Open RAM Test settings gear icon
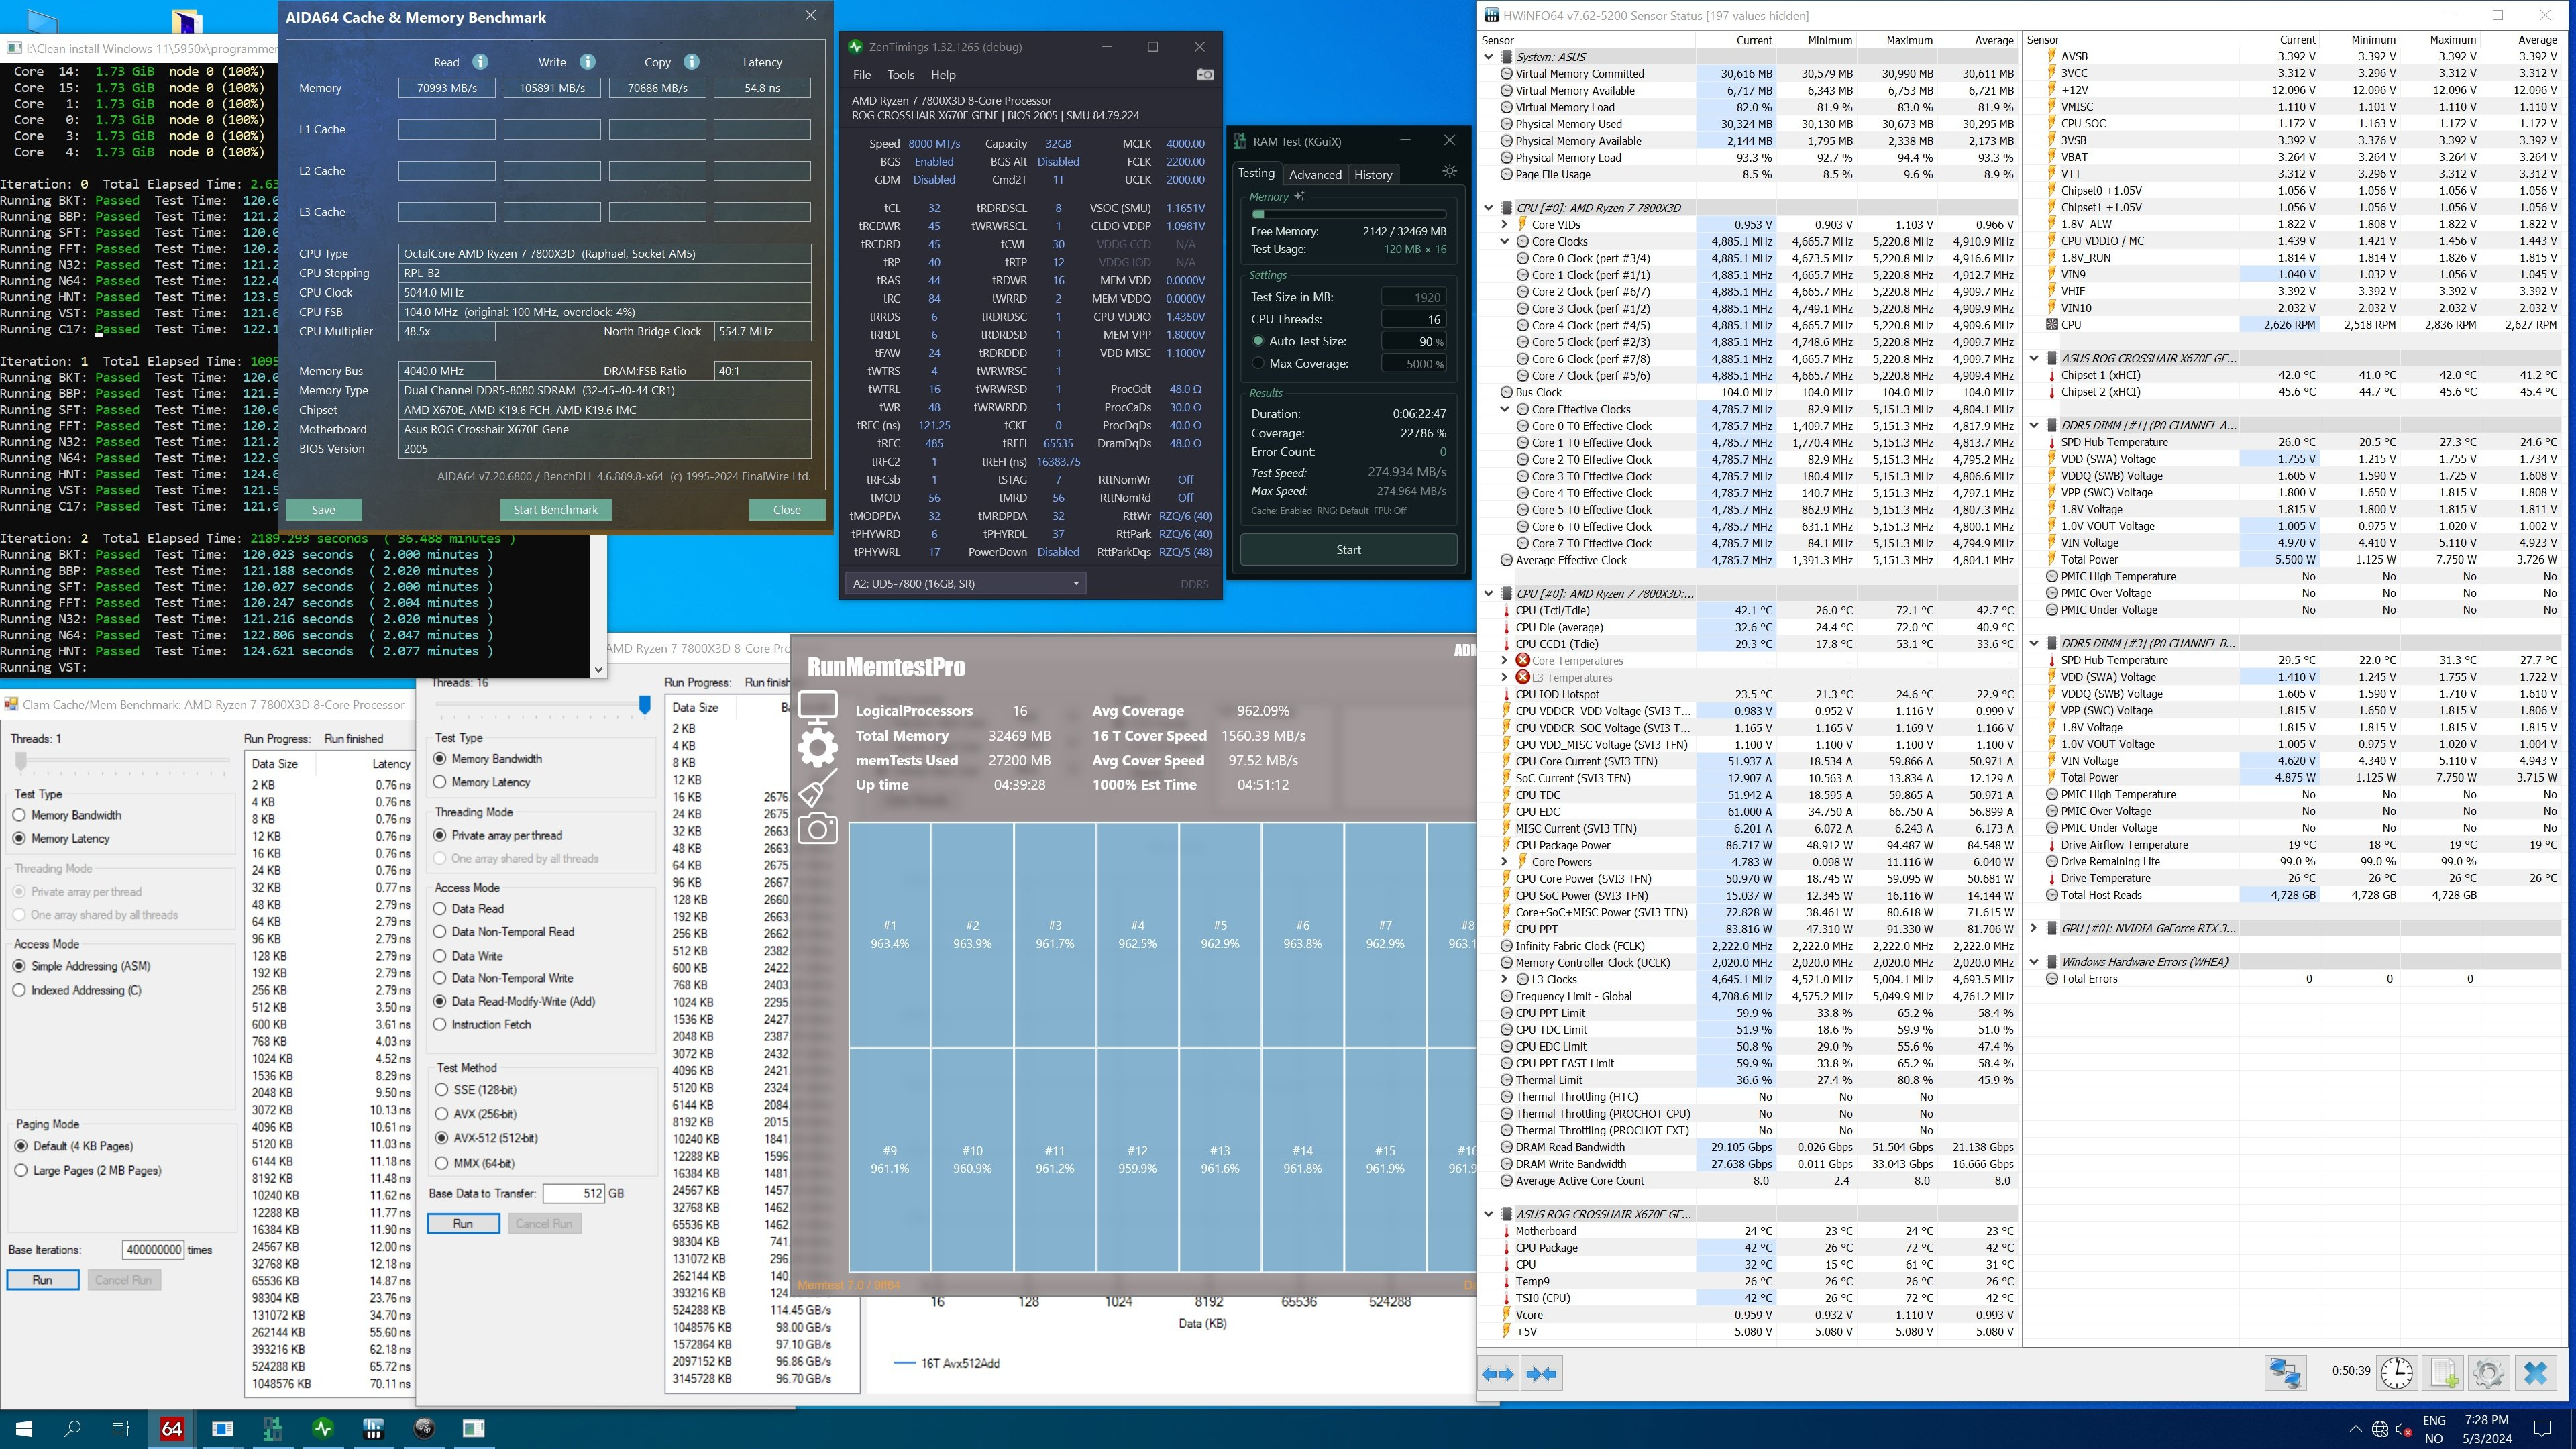 (1449, 172)
